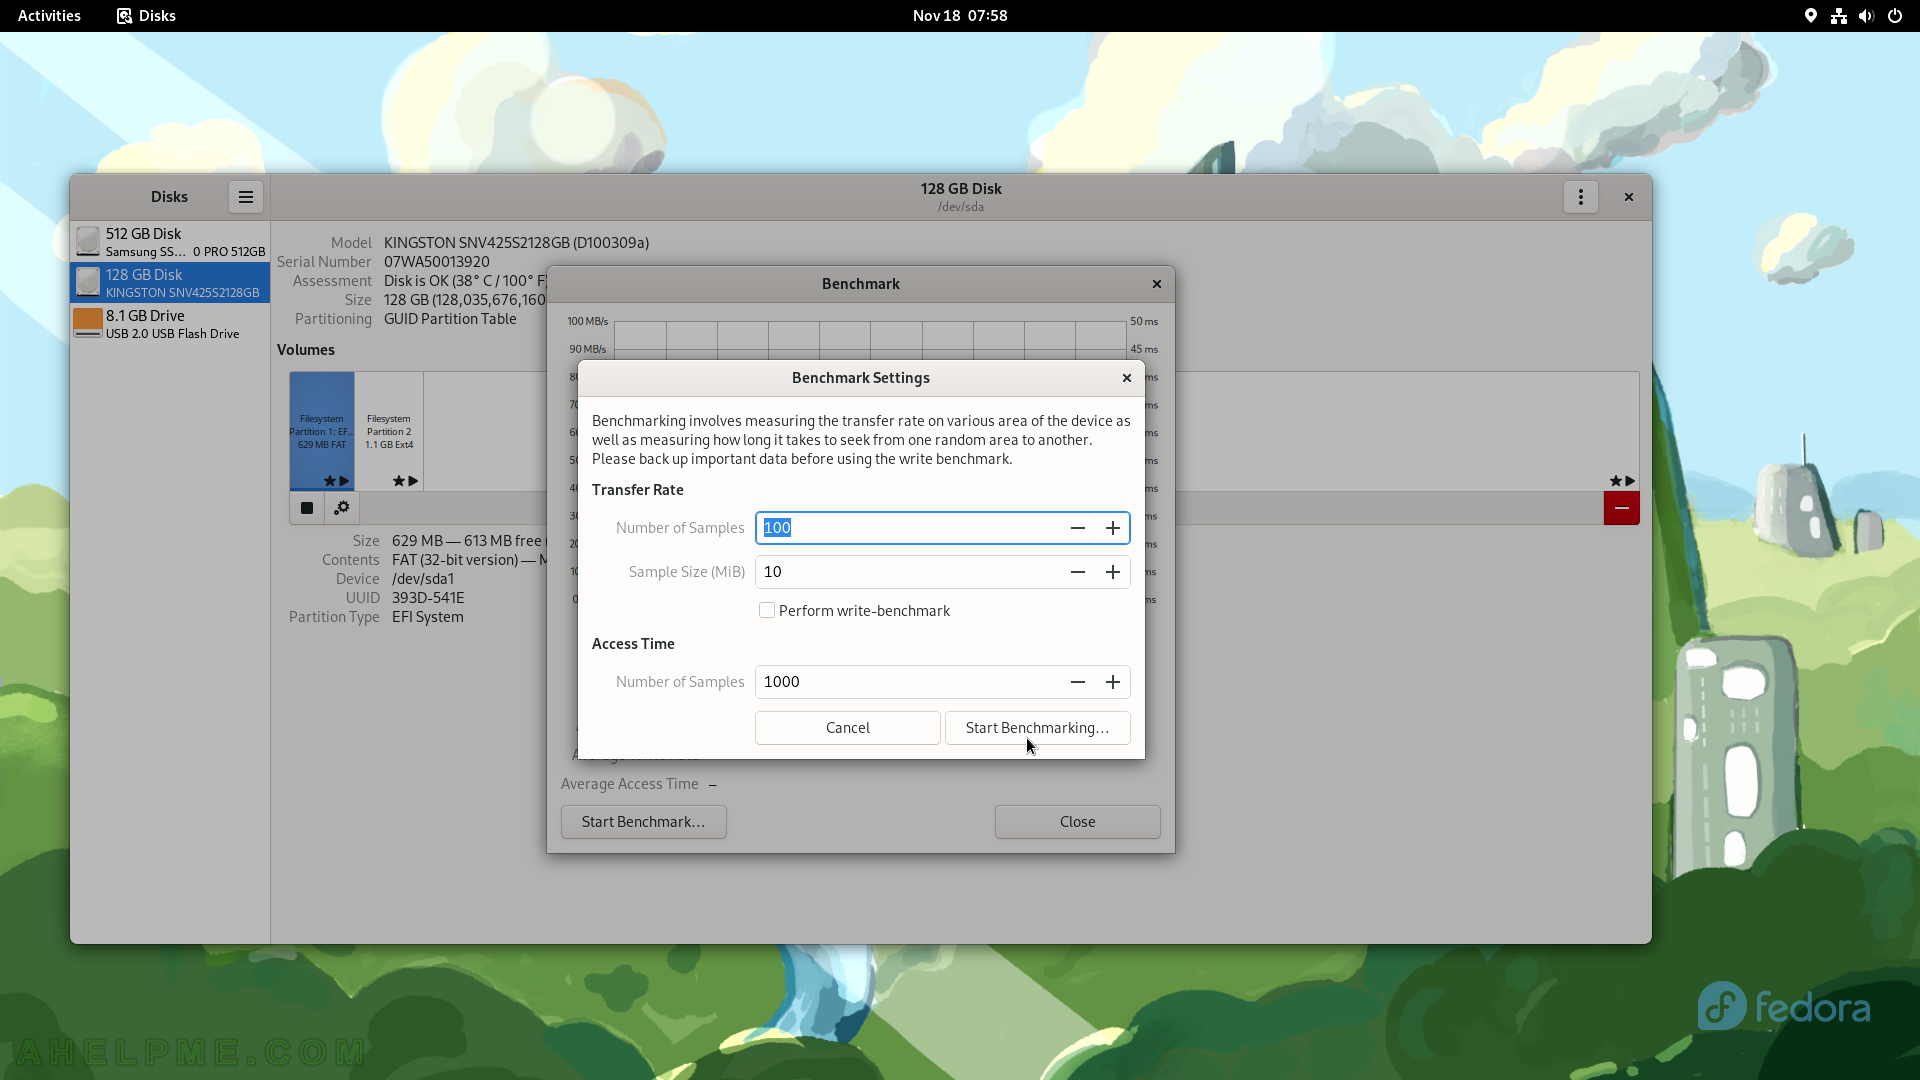Screen dimensions: 1920x1080
Task: Click the star-play icons on Partition 2
Action: [405, 481]
